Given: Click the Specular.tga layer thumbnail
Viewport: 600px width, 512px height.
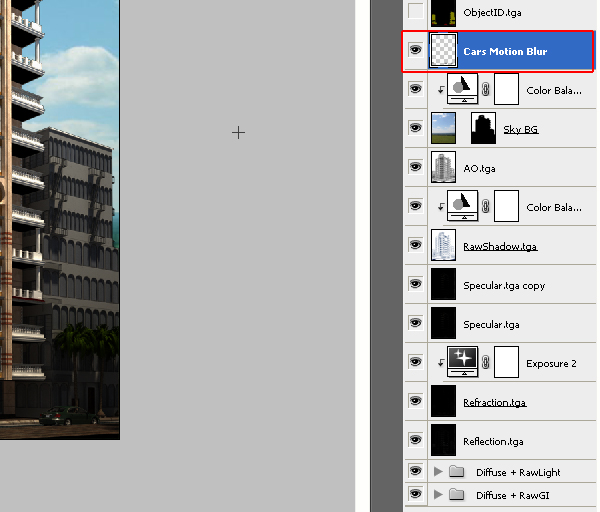Looking at the screenshot, I should tap(443, 323).
